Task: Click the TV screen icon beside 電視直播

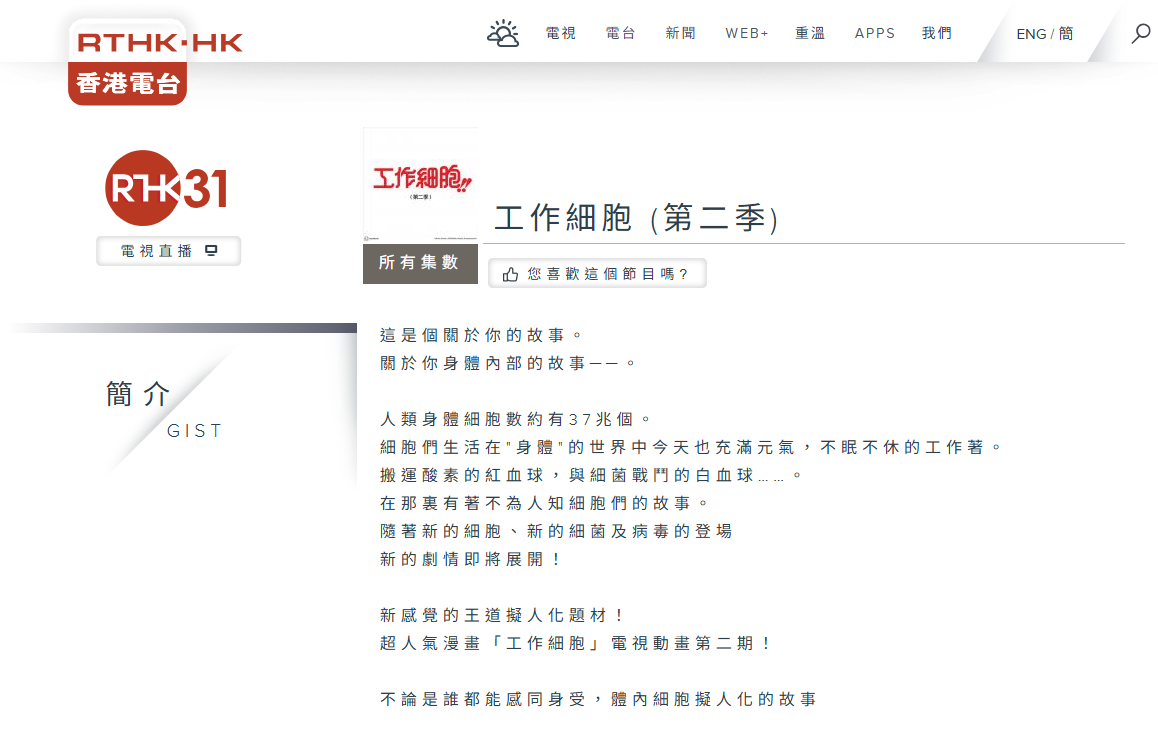Action: (x=211, y=251)
